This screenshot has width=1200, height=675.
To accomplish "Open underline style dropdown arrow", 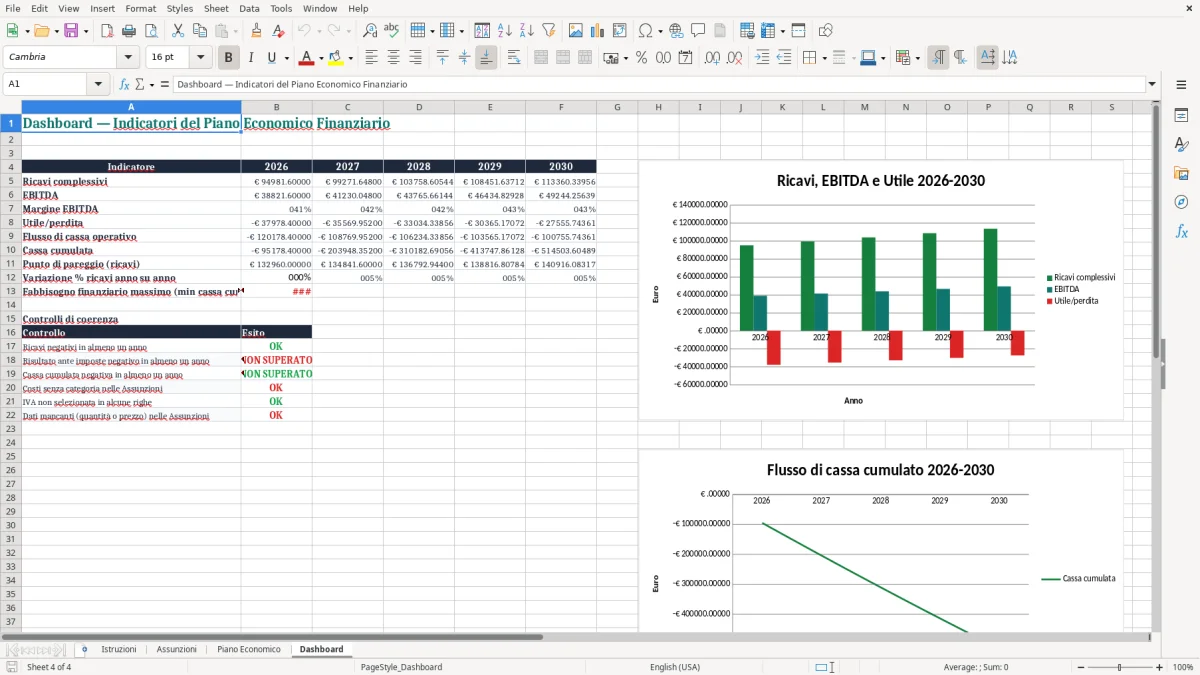I will 286,58.
